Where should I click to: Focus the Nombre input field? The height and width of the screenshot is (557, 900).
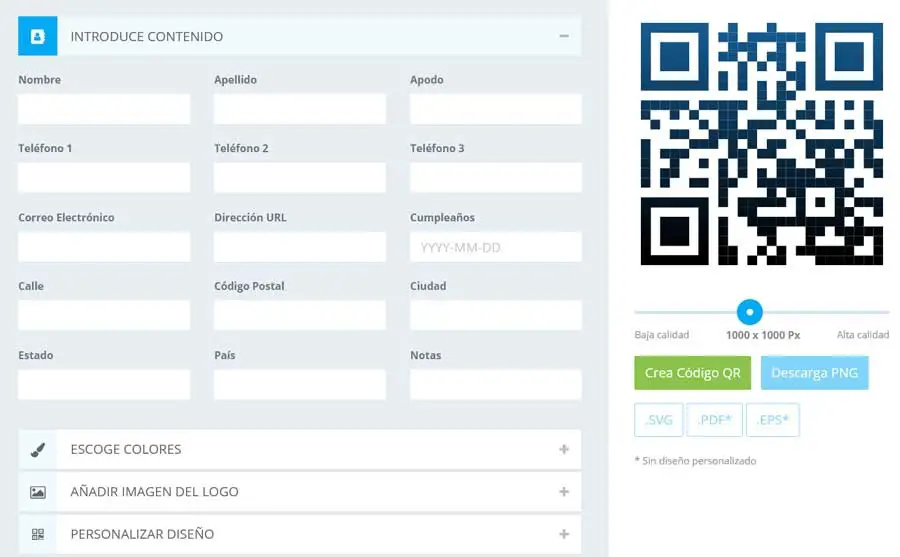[x=104, y=110]
